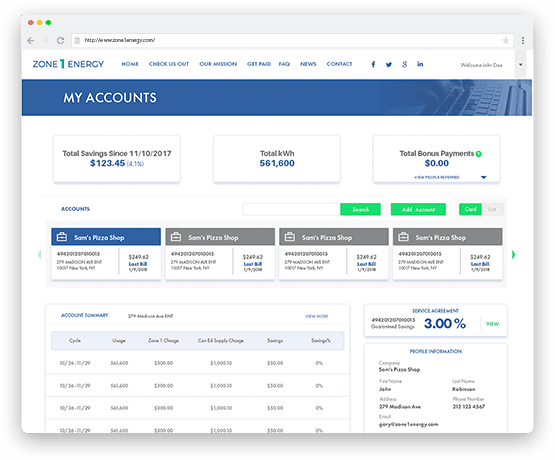This screenshot has height=460, width=555.
Task: Switch to Card view toggle
Action: coord(470,209)
